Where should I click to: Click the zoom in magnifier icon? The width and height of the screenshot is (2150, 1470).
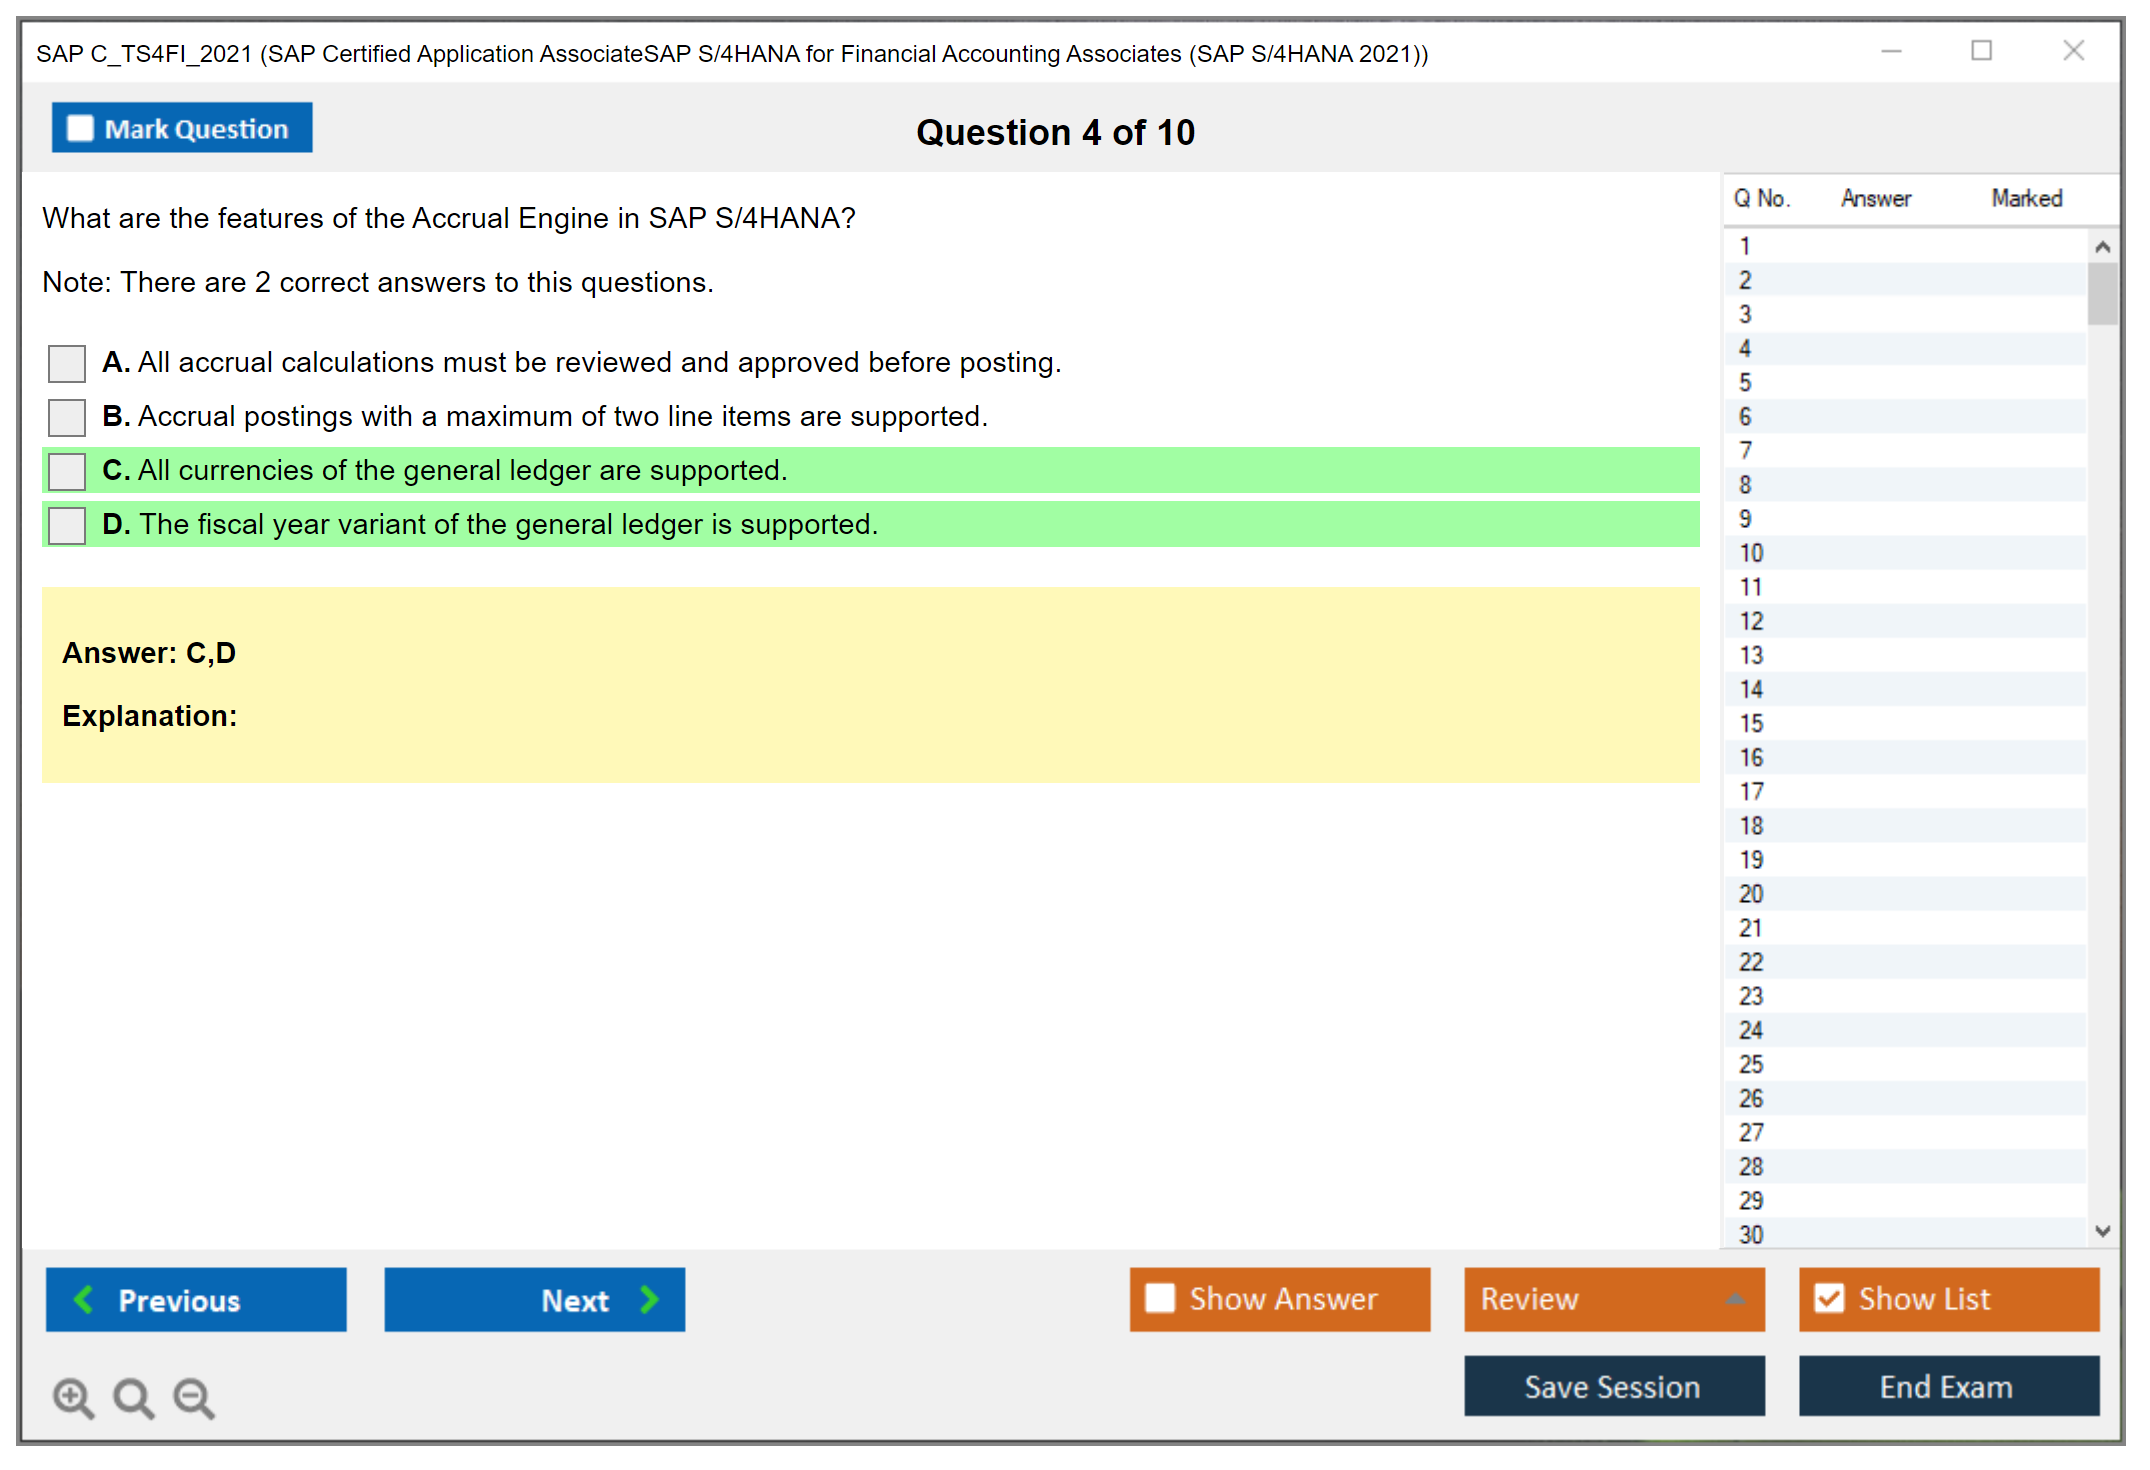[x=73, y=1397]
